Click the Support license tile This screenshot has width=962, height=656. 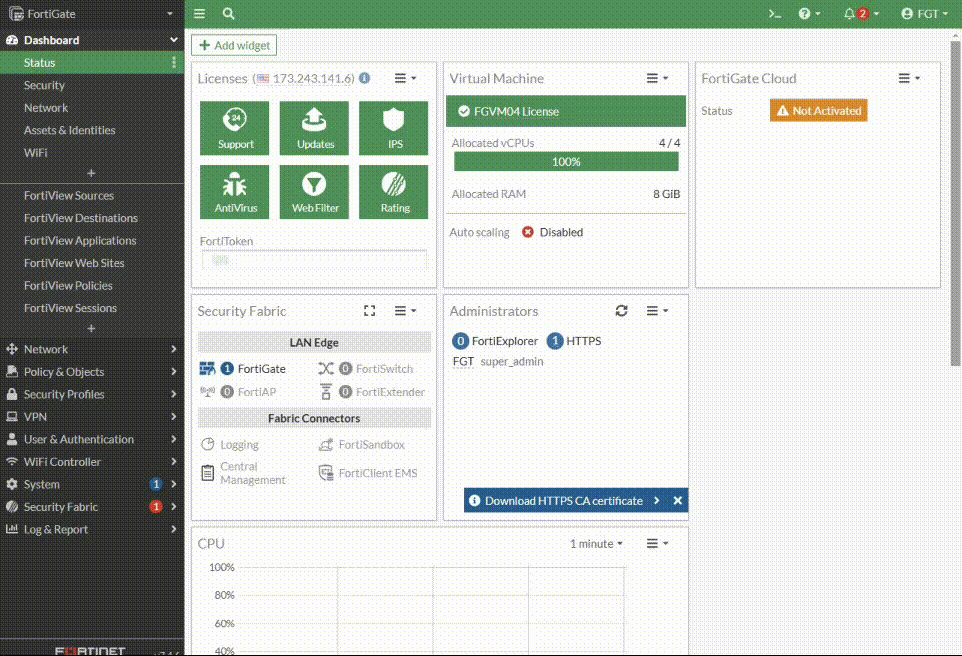pos(235,128)
